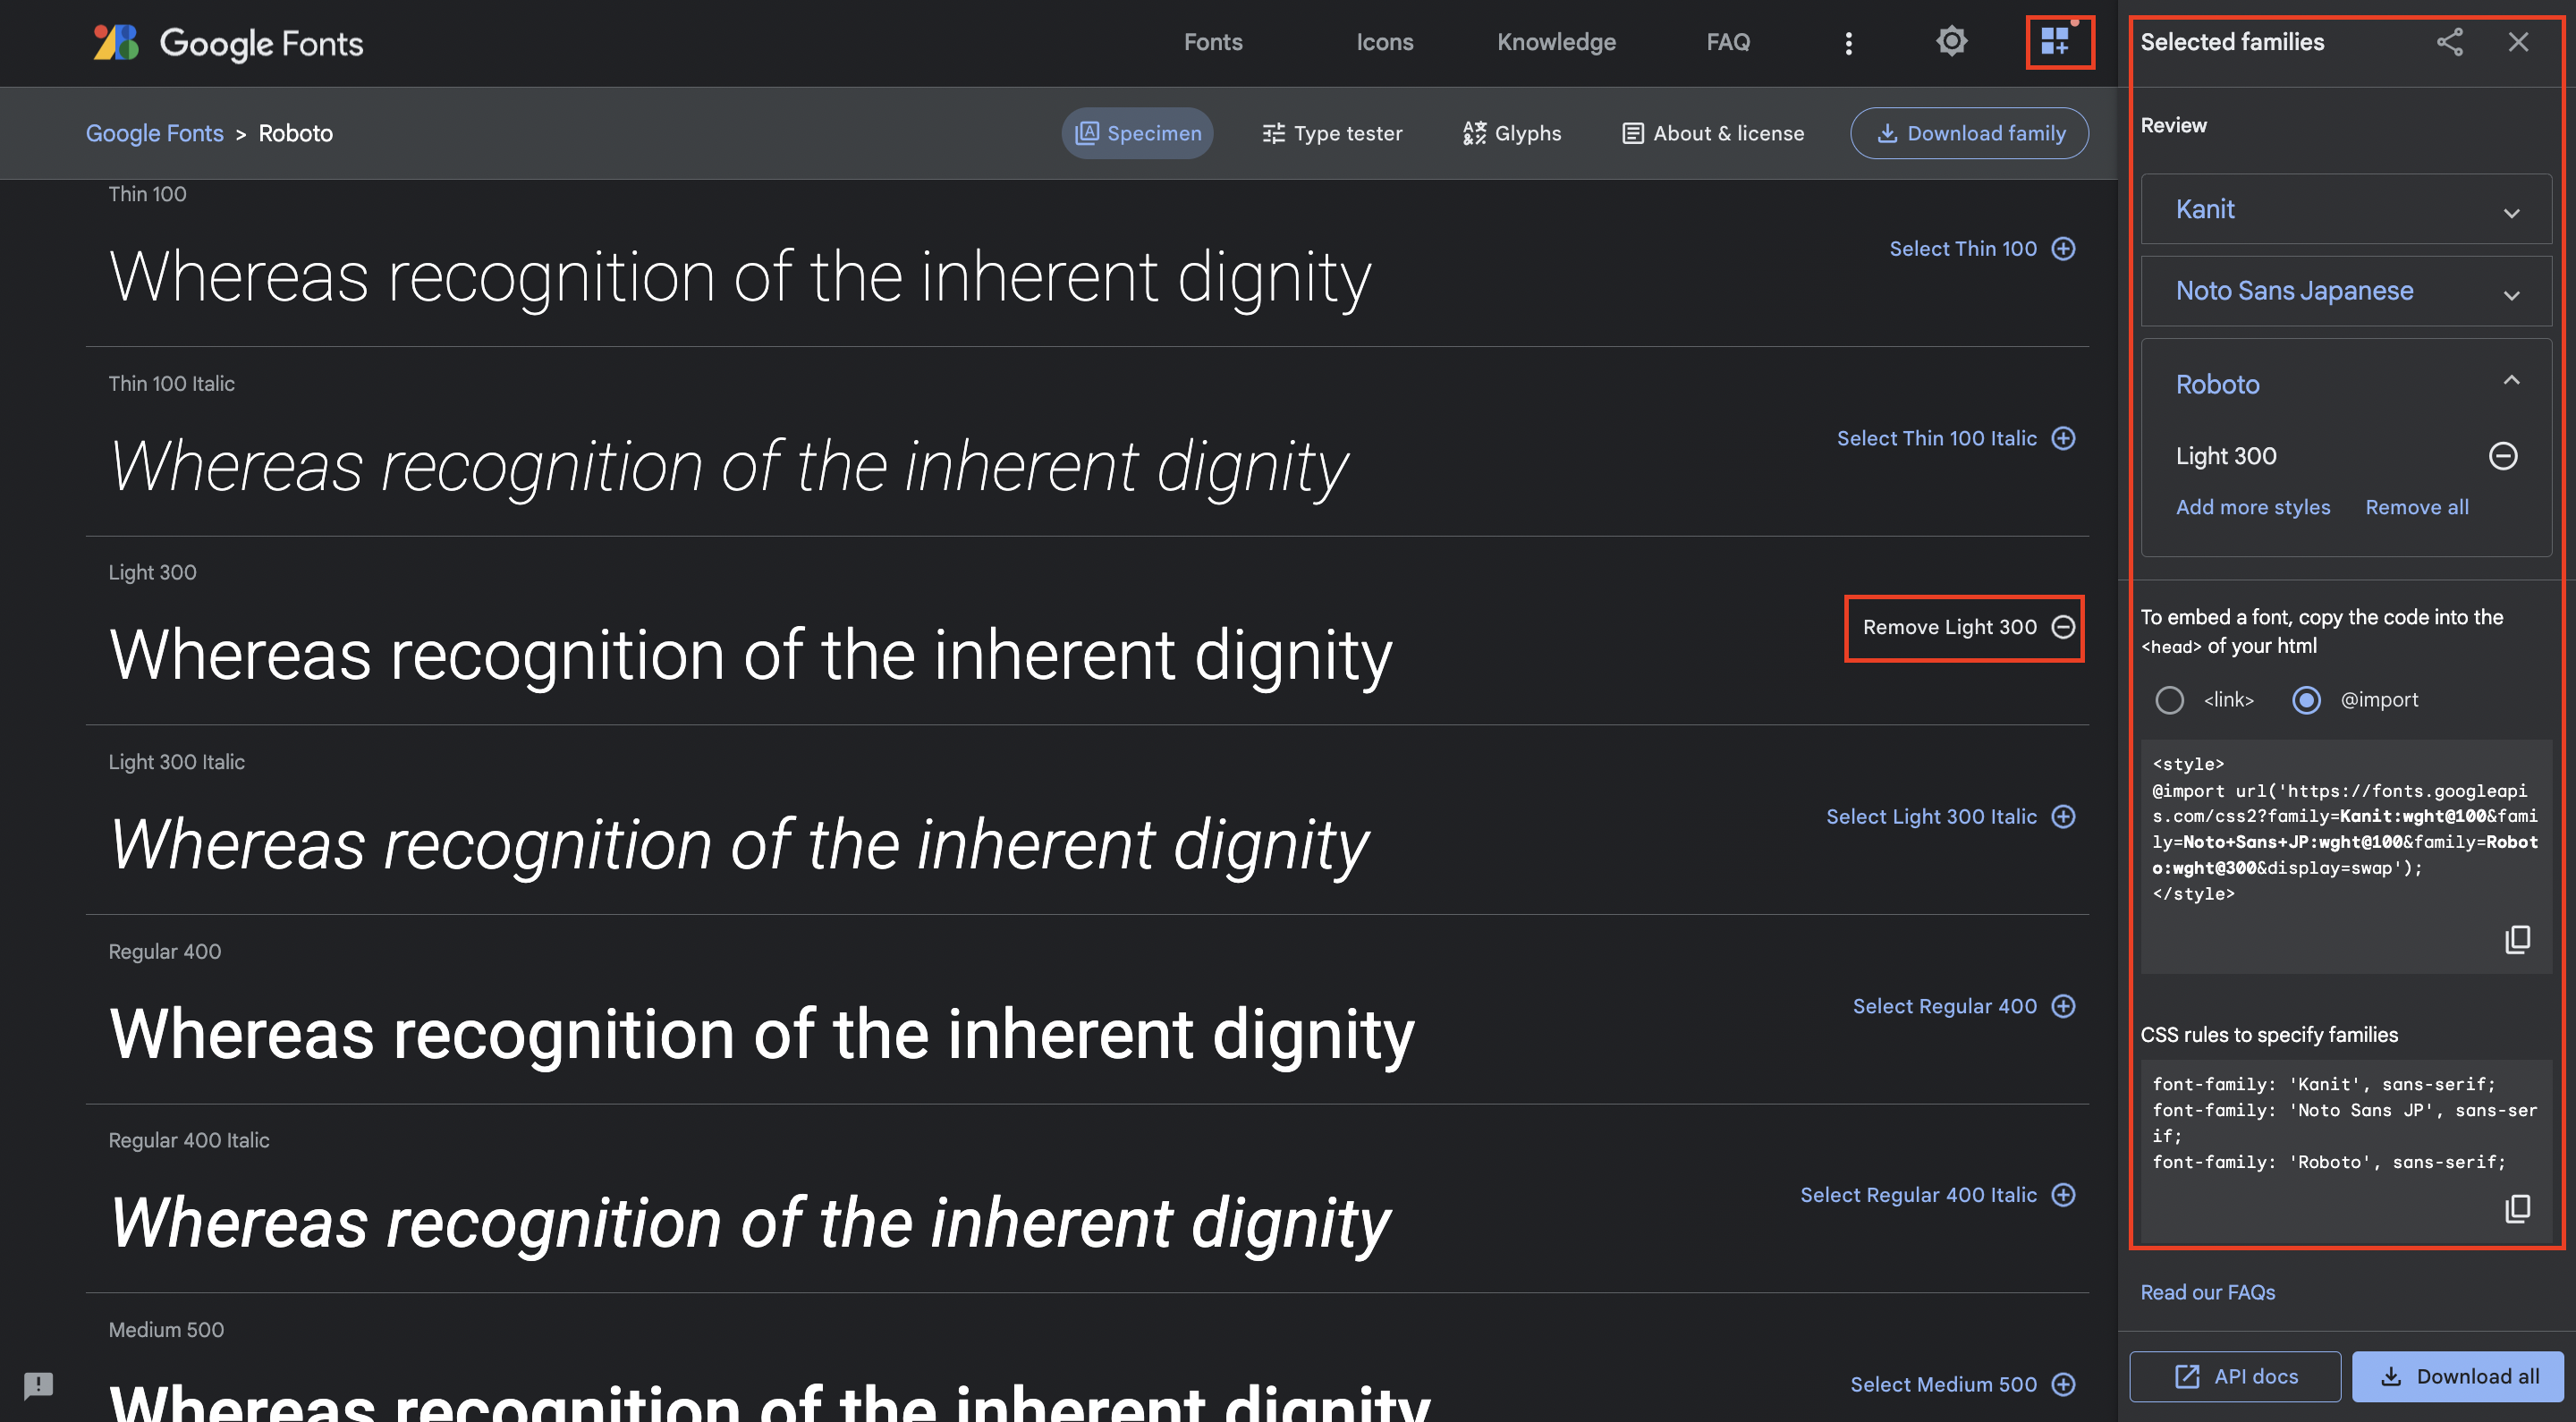Click Remove Light 300 text

coord(1949,627)
